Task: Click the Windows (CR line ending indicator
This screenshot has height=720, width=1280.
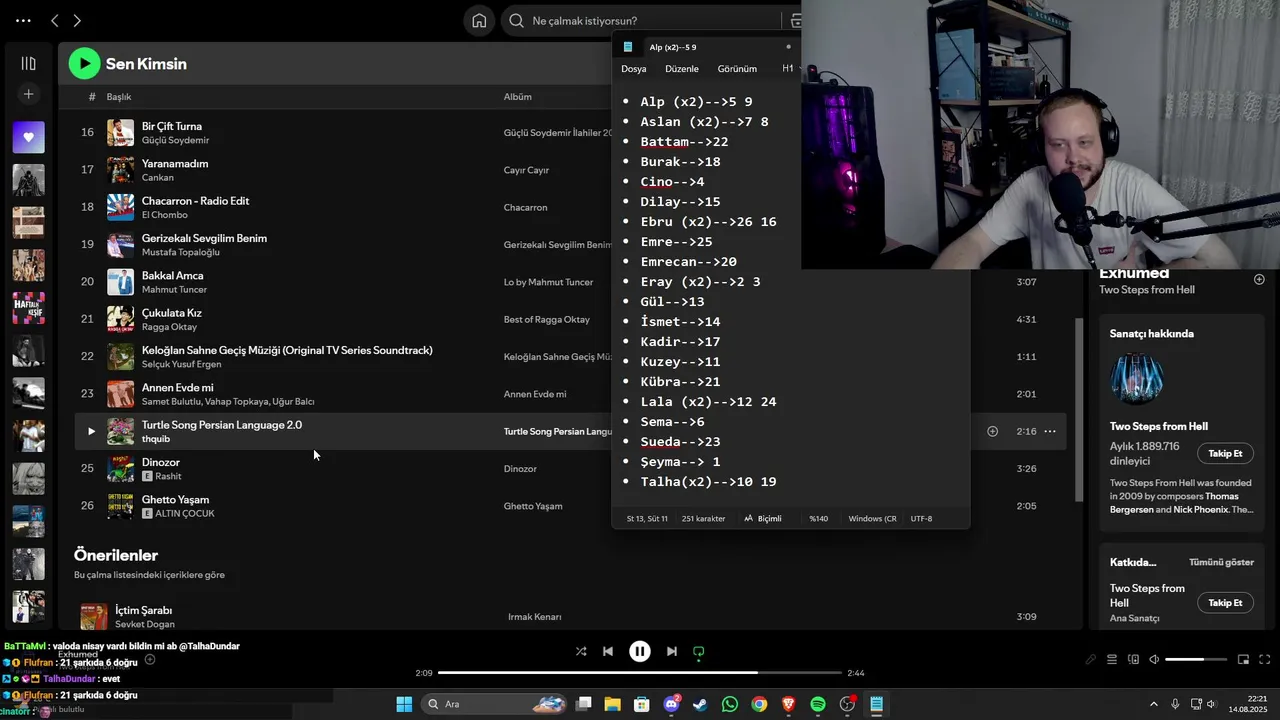Action: pyautogui.click(x=872, y=519)
